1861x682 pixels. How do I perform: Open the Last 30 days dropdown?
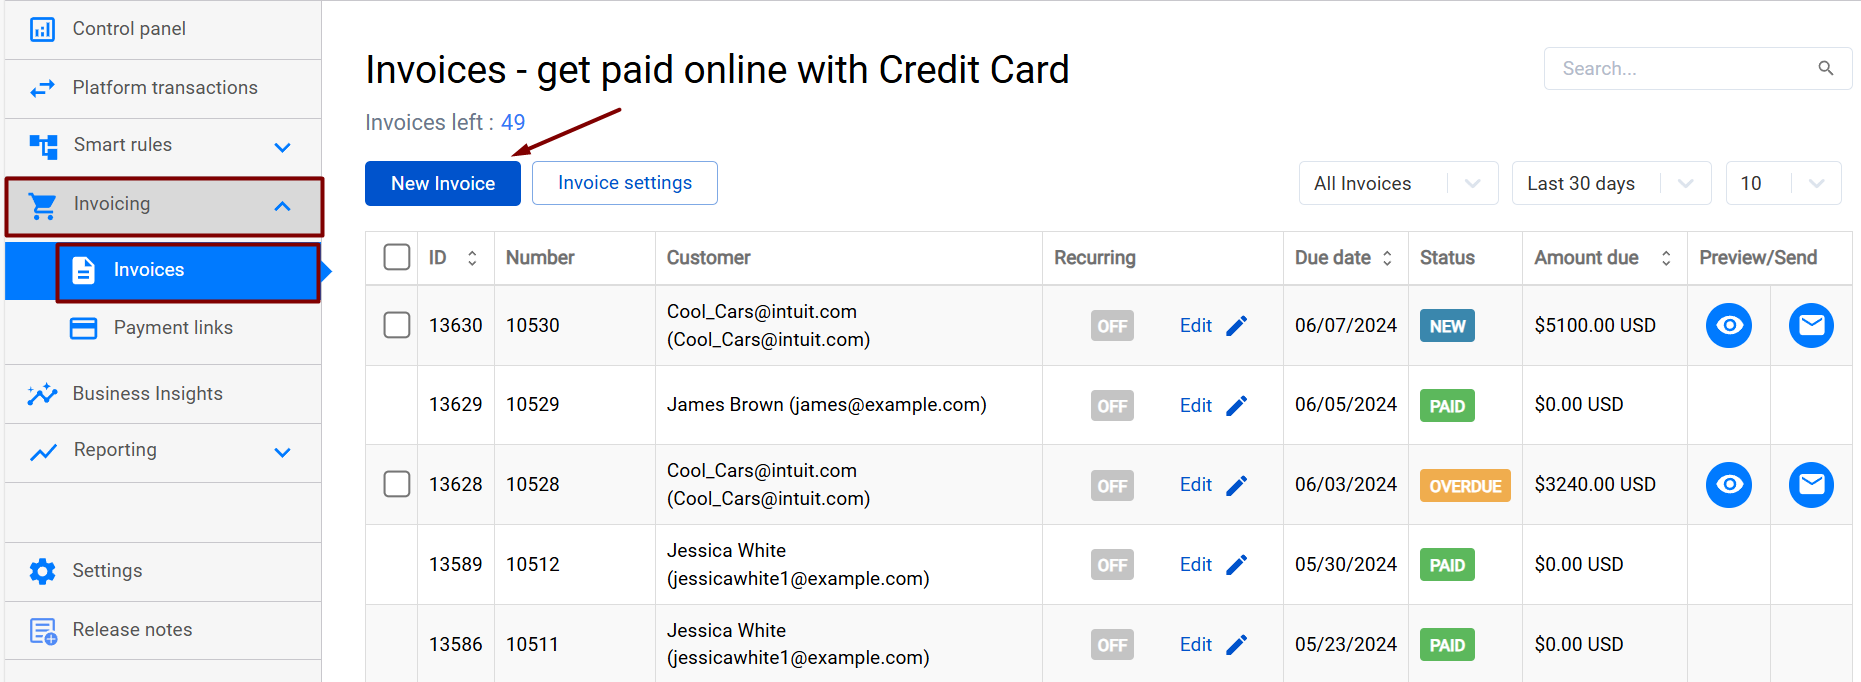[1611, 183]
